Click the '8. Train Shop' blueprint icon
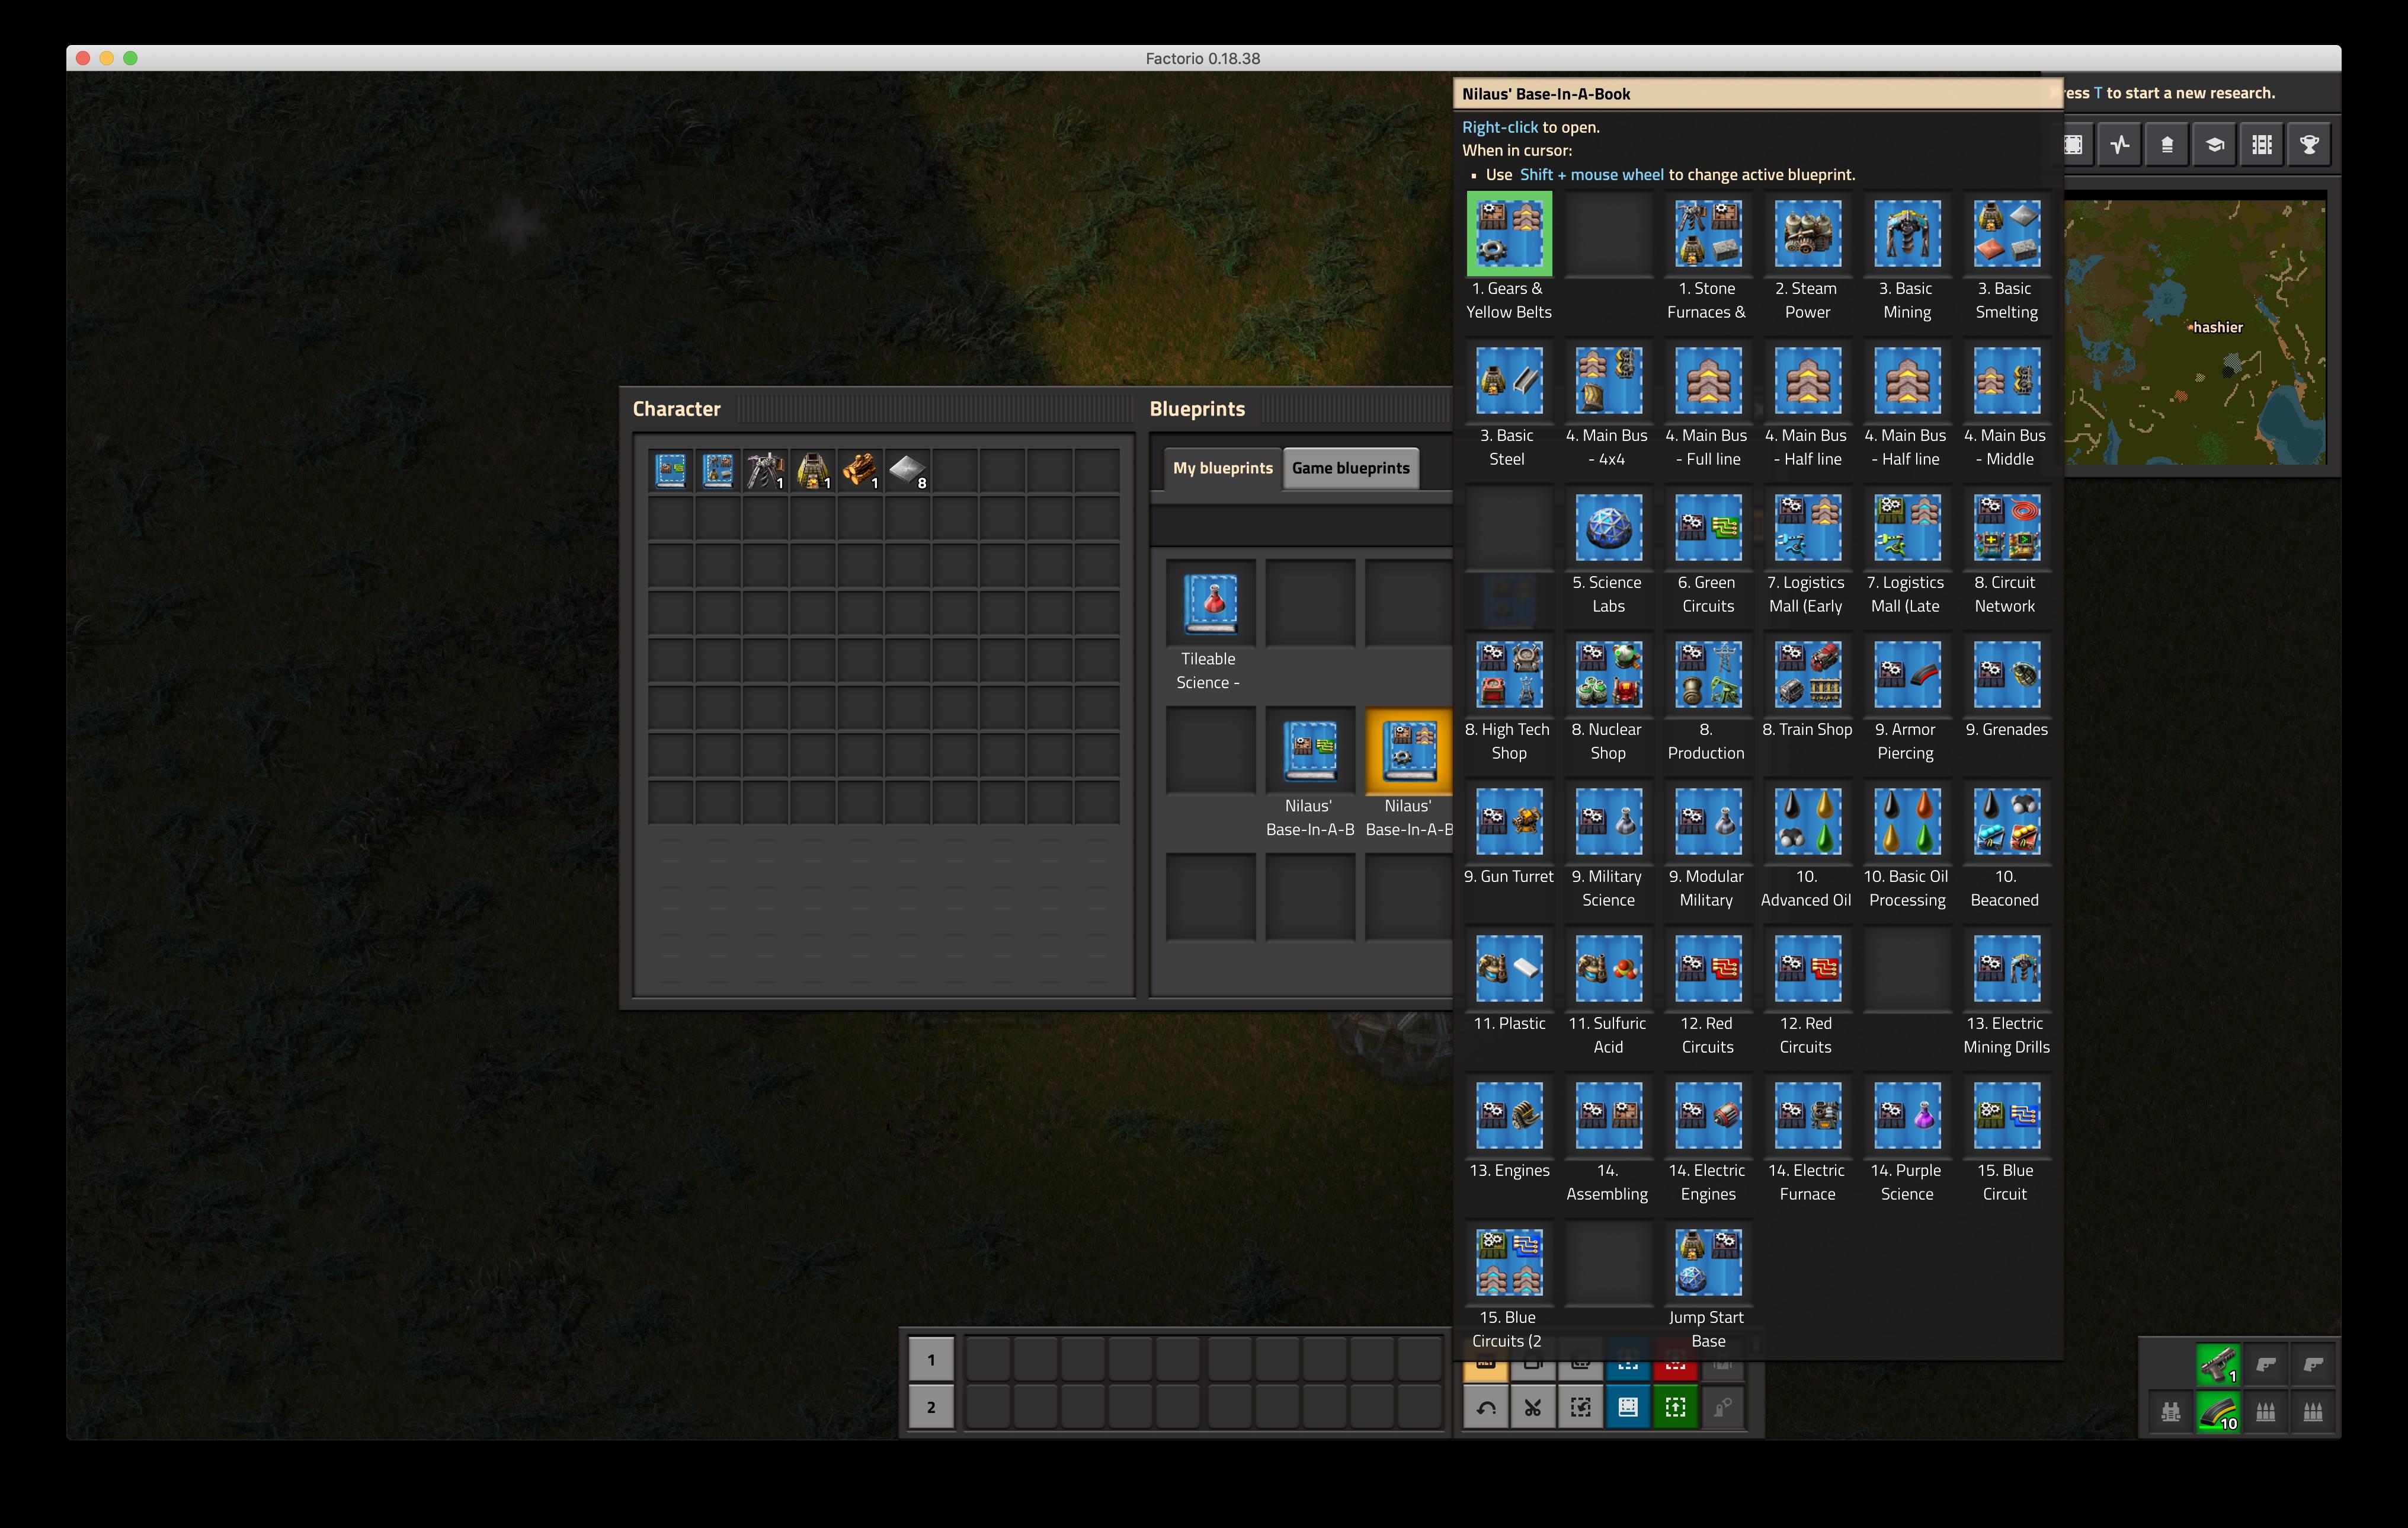Image resolution: width=2408 pixels, height=1528 pixels. coord(1807,675)
